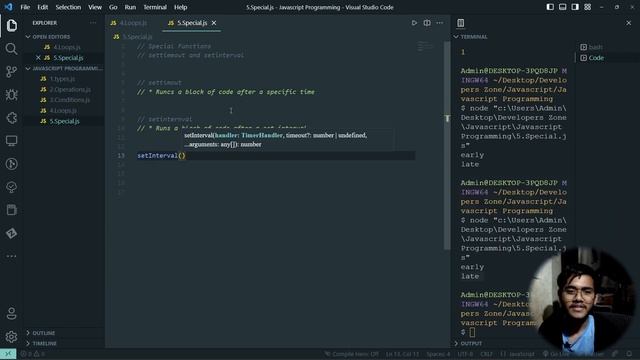The height and width of the screenshot is (360, 640).
Task: Open the Accounts icon
Action: (x=11, y=313)
